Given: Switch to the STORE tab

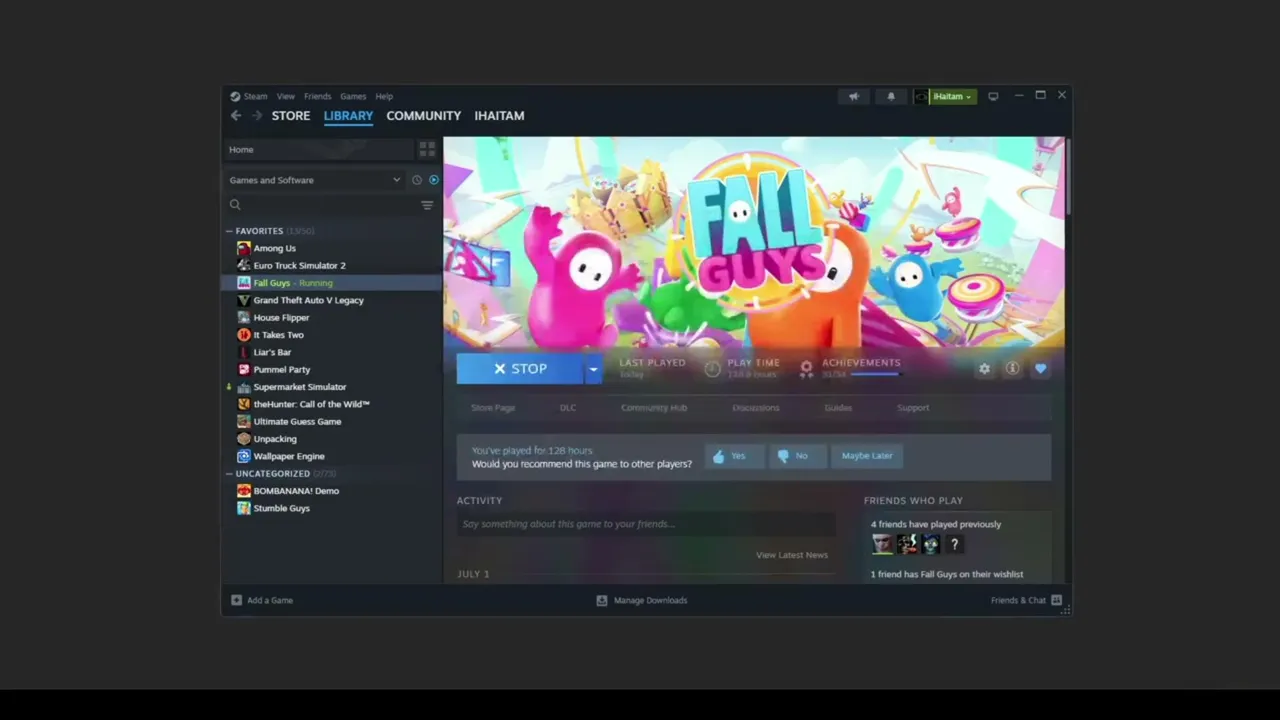Looking at the screenshot, I should (x=291, y=116).
